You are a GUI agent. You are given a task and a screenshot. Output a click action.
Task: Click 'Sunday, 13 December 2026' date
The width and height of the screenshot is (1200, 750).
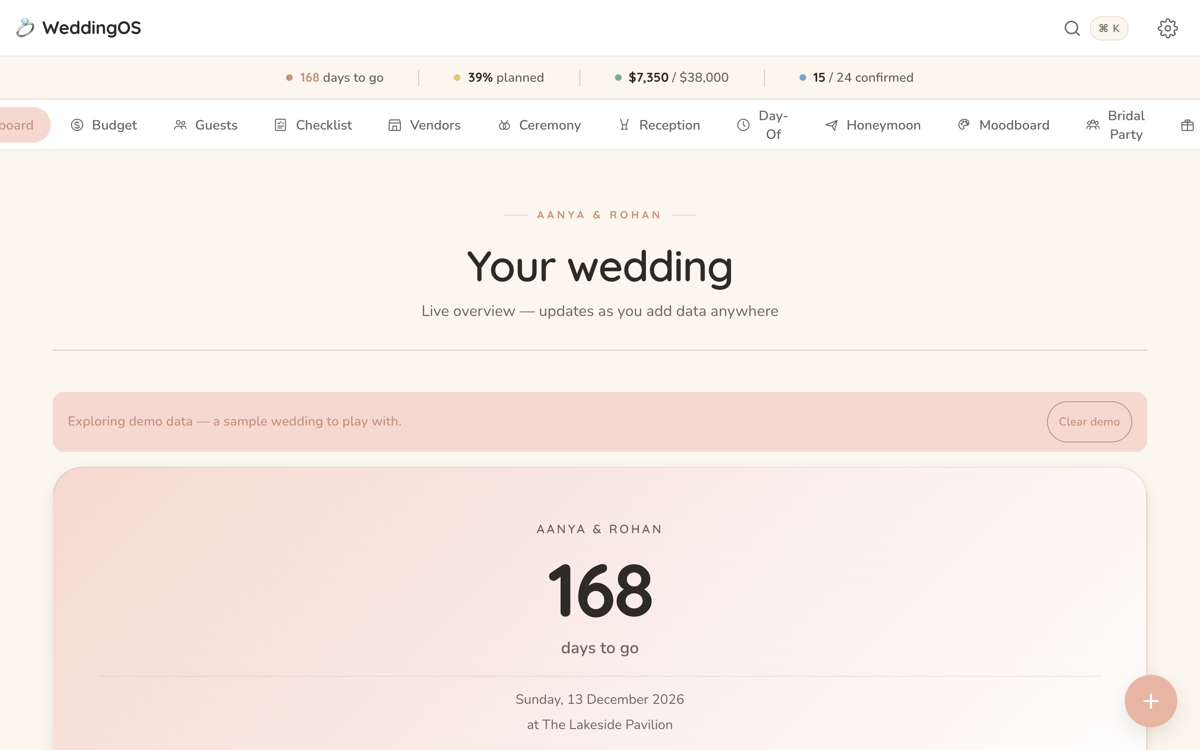point(600,699)
